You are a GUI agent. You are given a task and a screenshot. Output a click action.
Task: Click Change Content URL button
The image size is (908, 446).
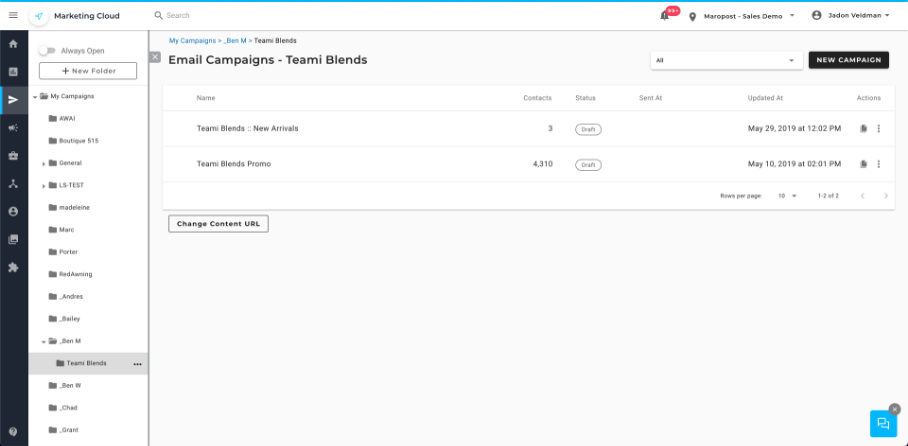tap(218, 224)
